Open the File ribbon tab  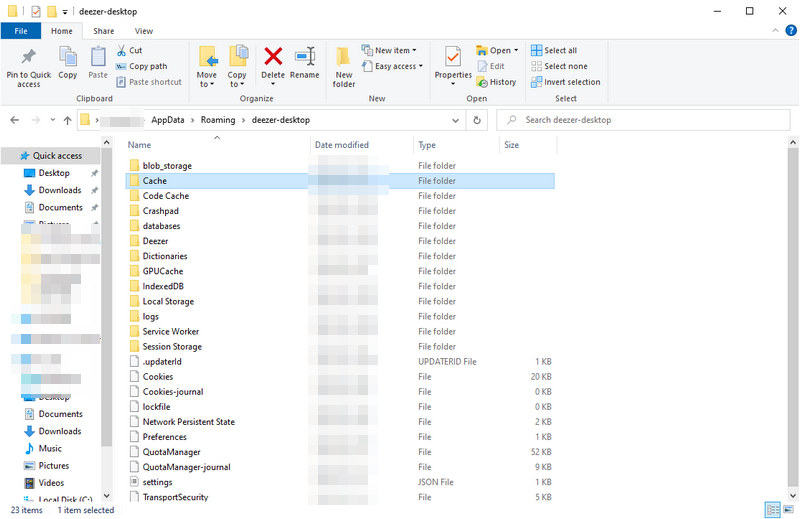(x=21, y=31)
